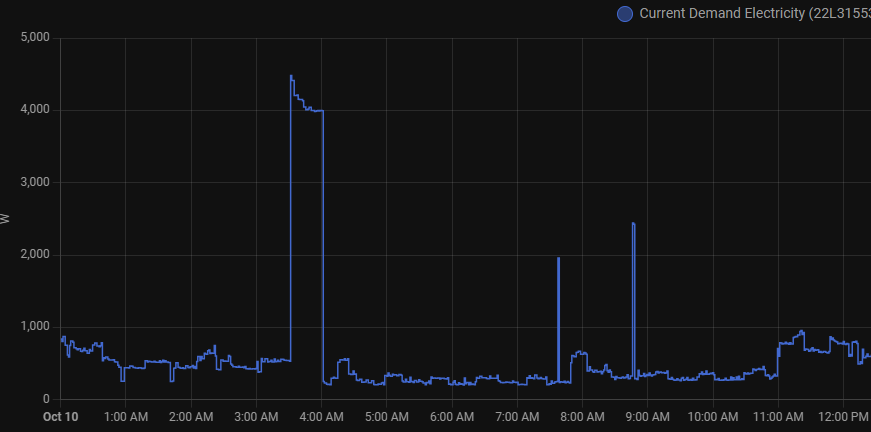Click the 5,000 value on the y-axis
This screenshot has width=871, height=432.
(34, 38)
